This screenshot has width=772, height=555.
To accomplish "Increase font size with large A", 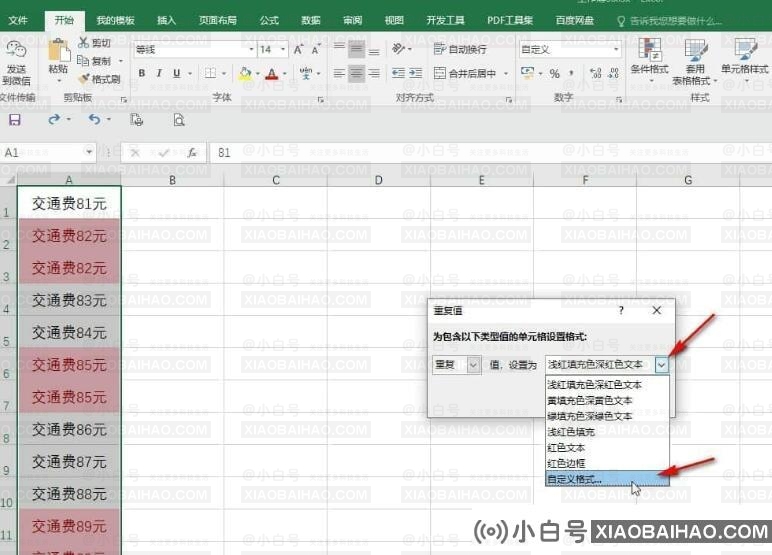I will pos(298,50).
